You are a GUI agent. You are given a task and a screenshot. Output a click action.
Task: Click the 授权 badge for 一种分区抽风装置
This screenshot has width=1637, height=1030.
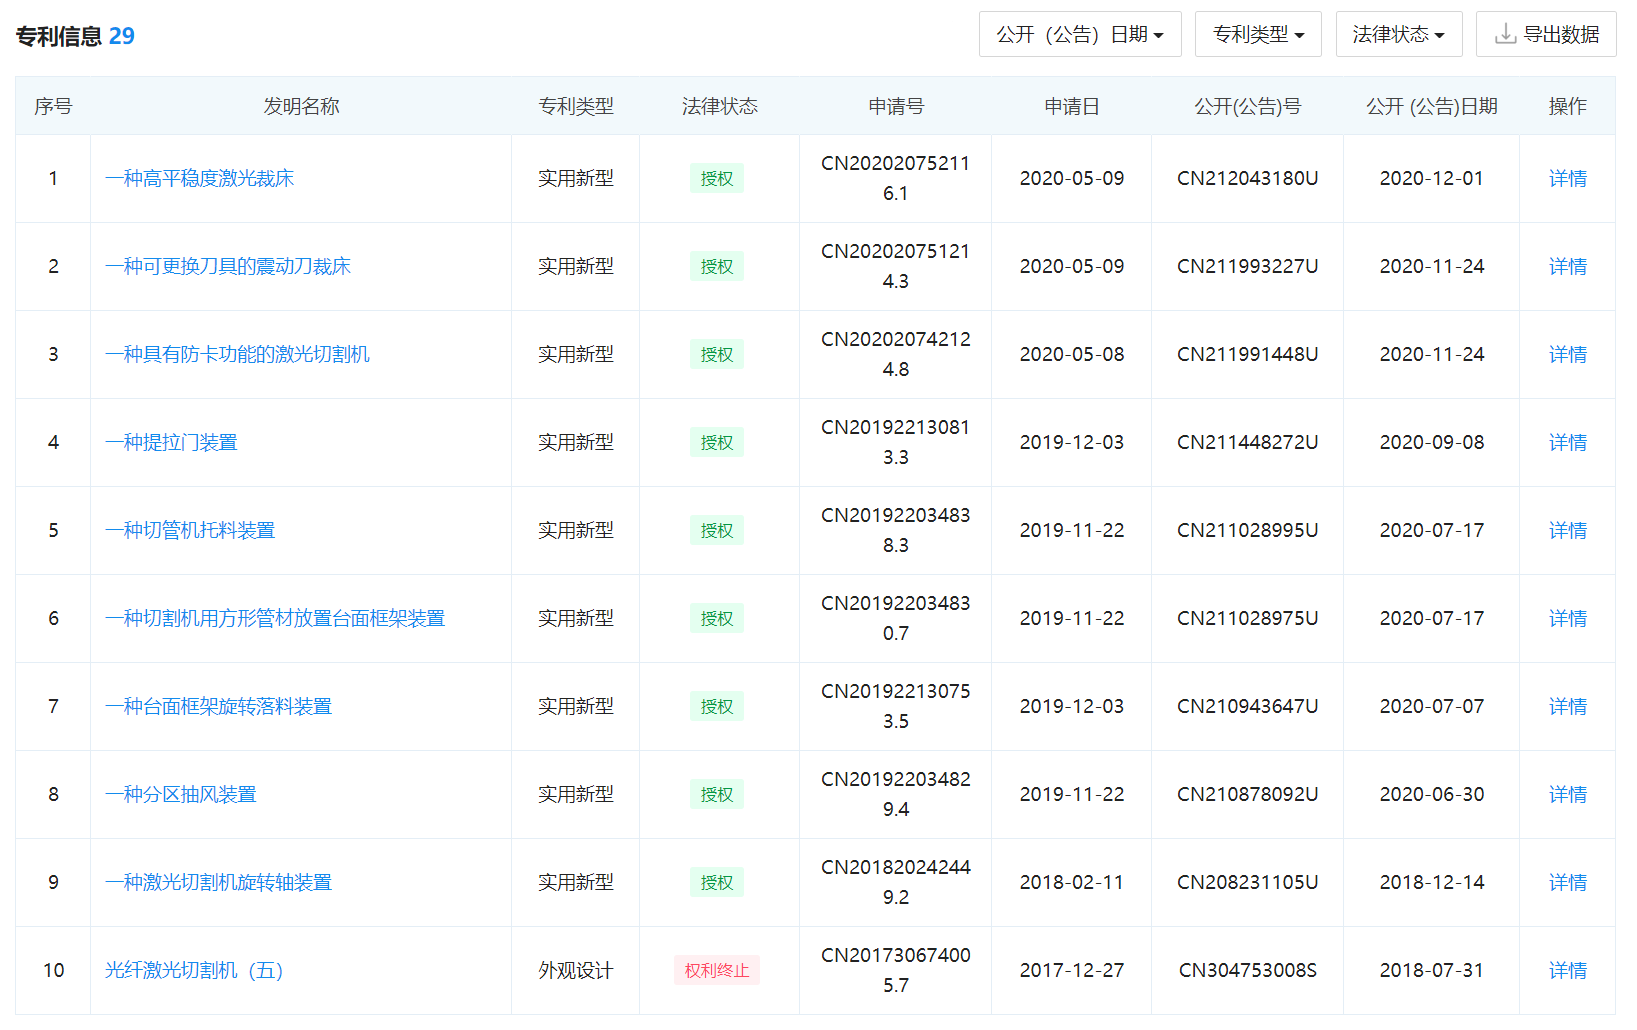[716, 795]
